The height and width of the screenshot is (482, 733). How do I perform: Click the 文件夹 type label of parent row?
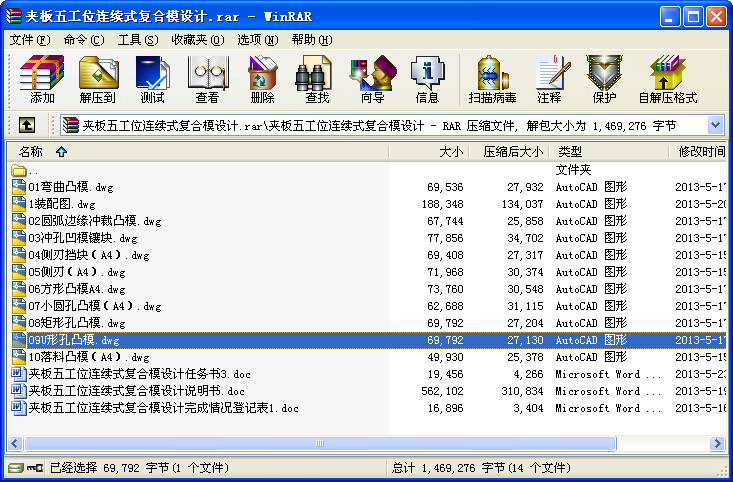tap(573, 170)
